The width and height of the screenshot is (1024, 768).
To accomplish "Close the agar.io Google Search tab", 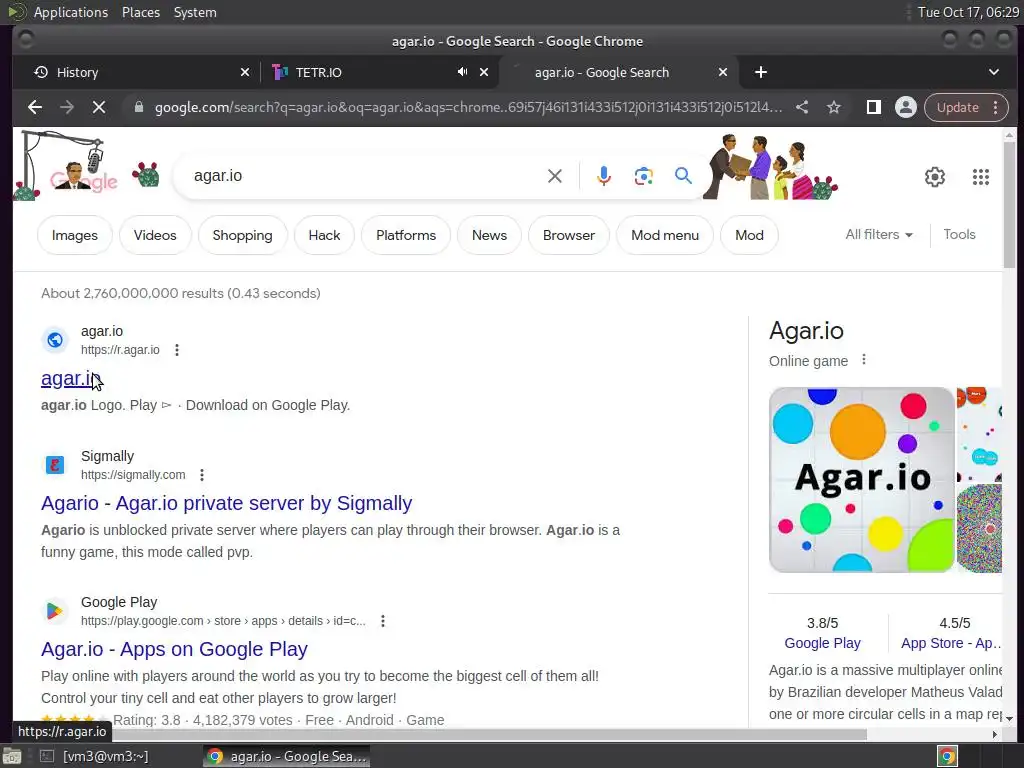I will click(723, 72).
